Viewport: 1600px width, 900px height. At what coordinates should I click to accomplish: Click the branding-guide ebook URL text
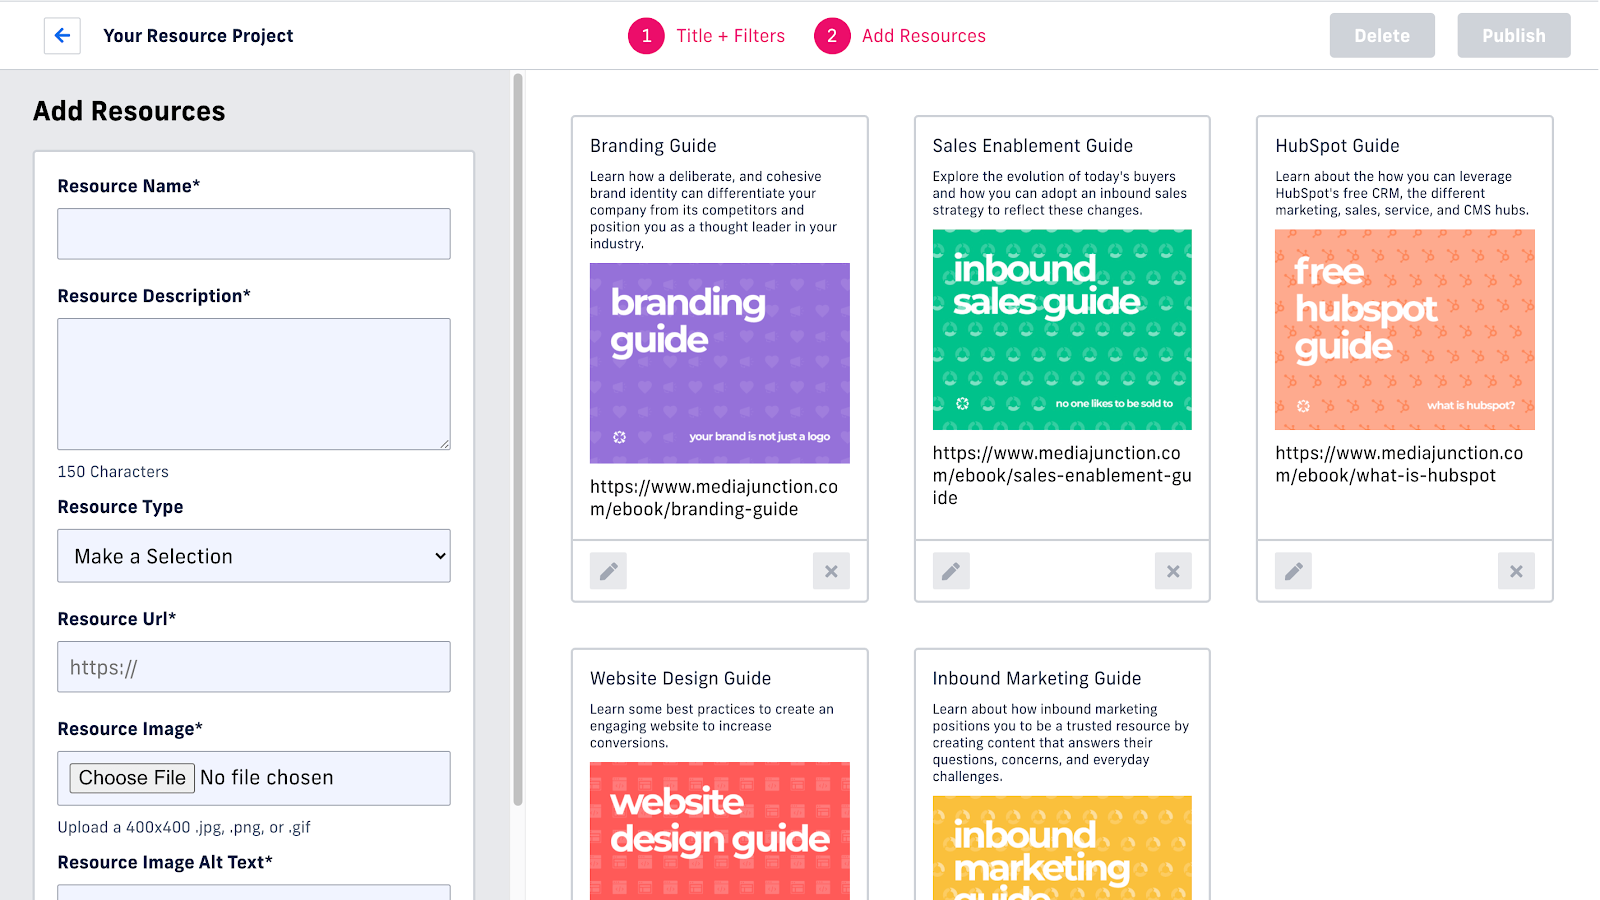(714, 498)
